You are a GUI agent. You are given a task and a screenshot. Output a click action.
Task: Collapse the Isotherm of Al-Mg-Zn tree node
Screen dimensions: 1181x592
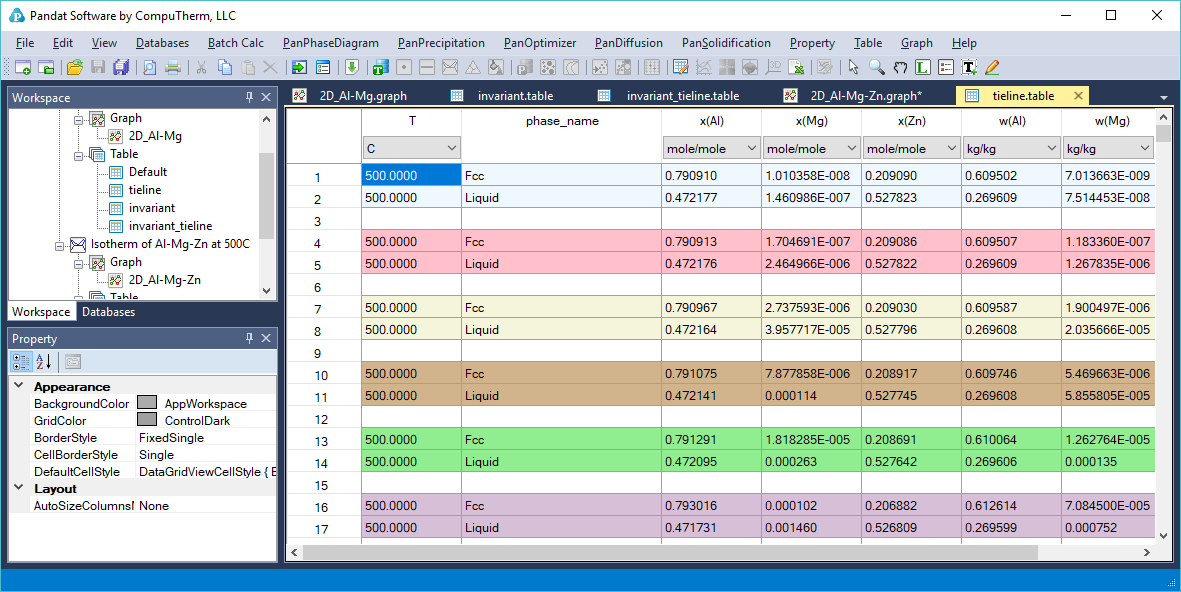coord(61,244)
